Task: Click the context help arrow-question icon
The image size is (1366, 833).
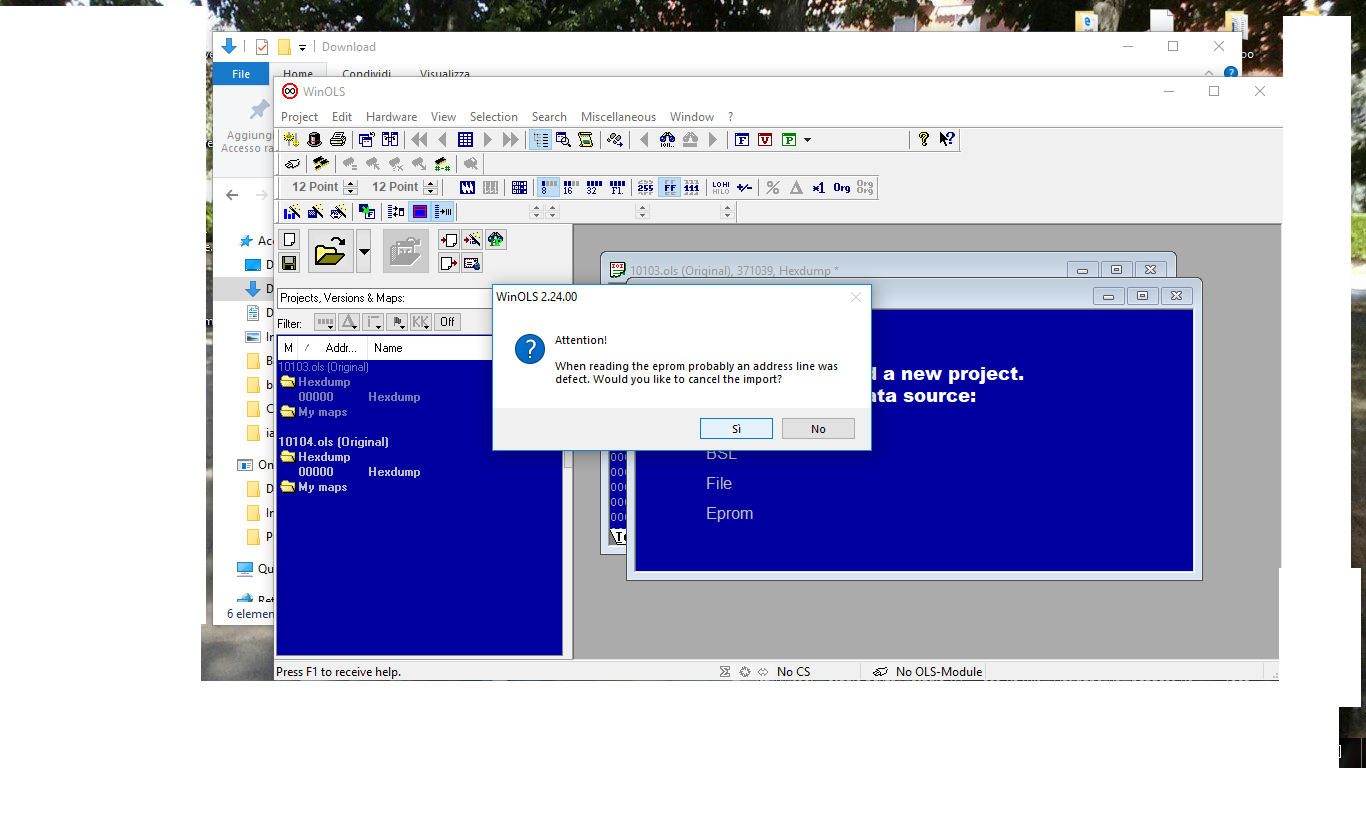Action: [946, 139]
